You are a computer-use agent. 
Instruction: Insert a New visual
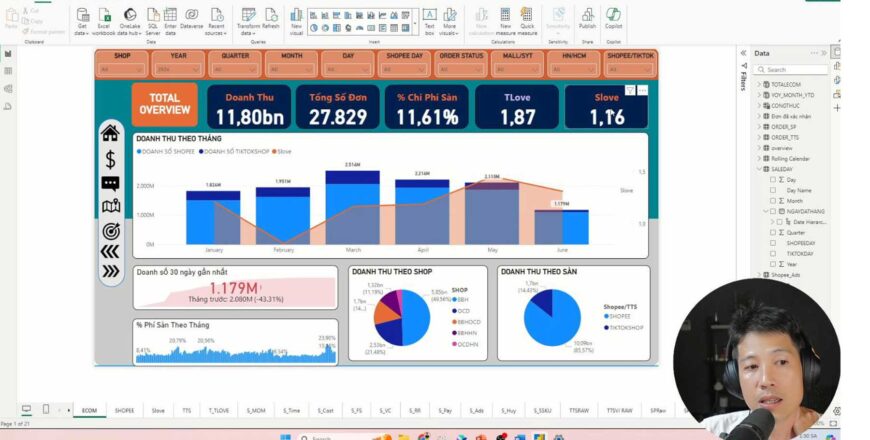(296, 22)
